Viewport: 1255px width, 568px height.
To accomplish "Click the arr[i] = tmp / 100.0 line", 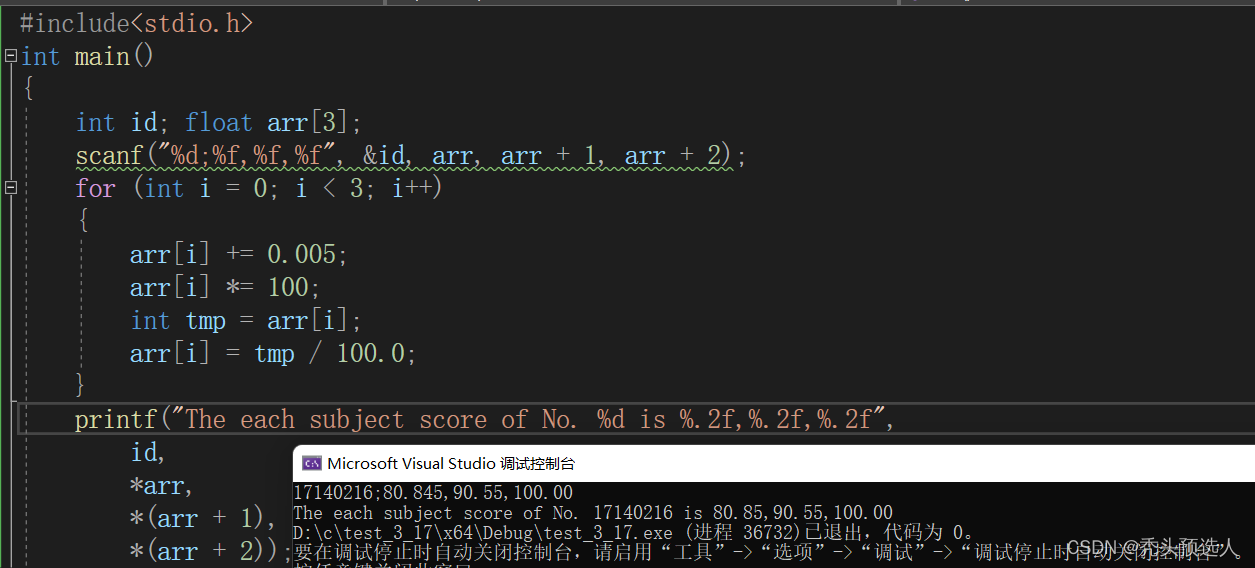I will [273, 353].
